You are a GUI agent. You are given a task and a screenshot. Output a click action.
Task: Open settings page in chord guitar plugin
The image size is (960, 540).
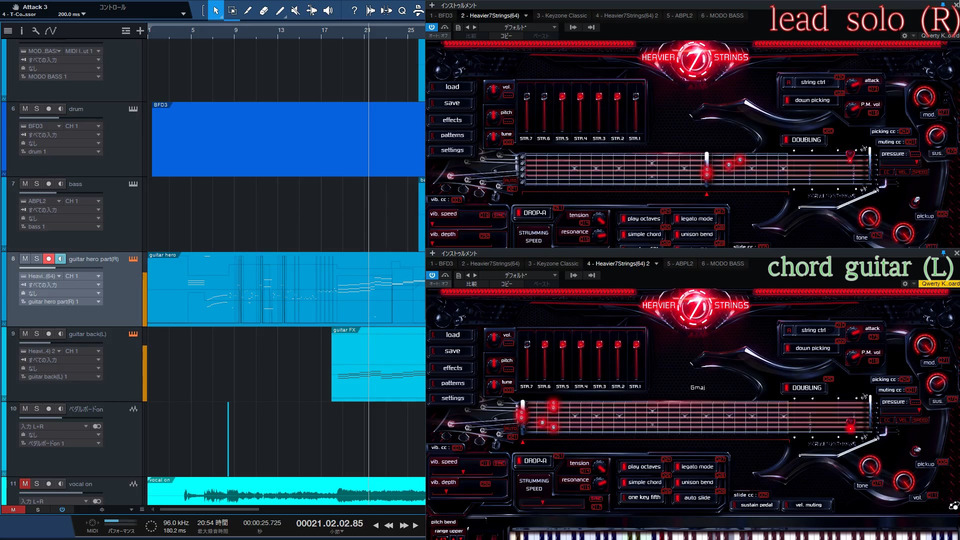click(x=452, y=398)
